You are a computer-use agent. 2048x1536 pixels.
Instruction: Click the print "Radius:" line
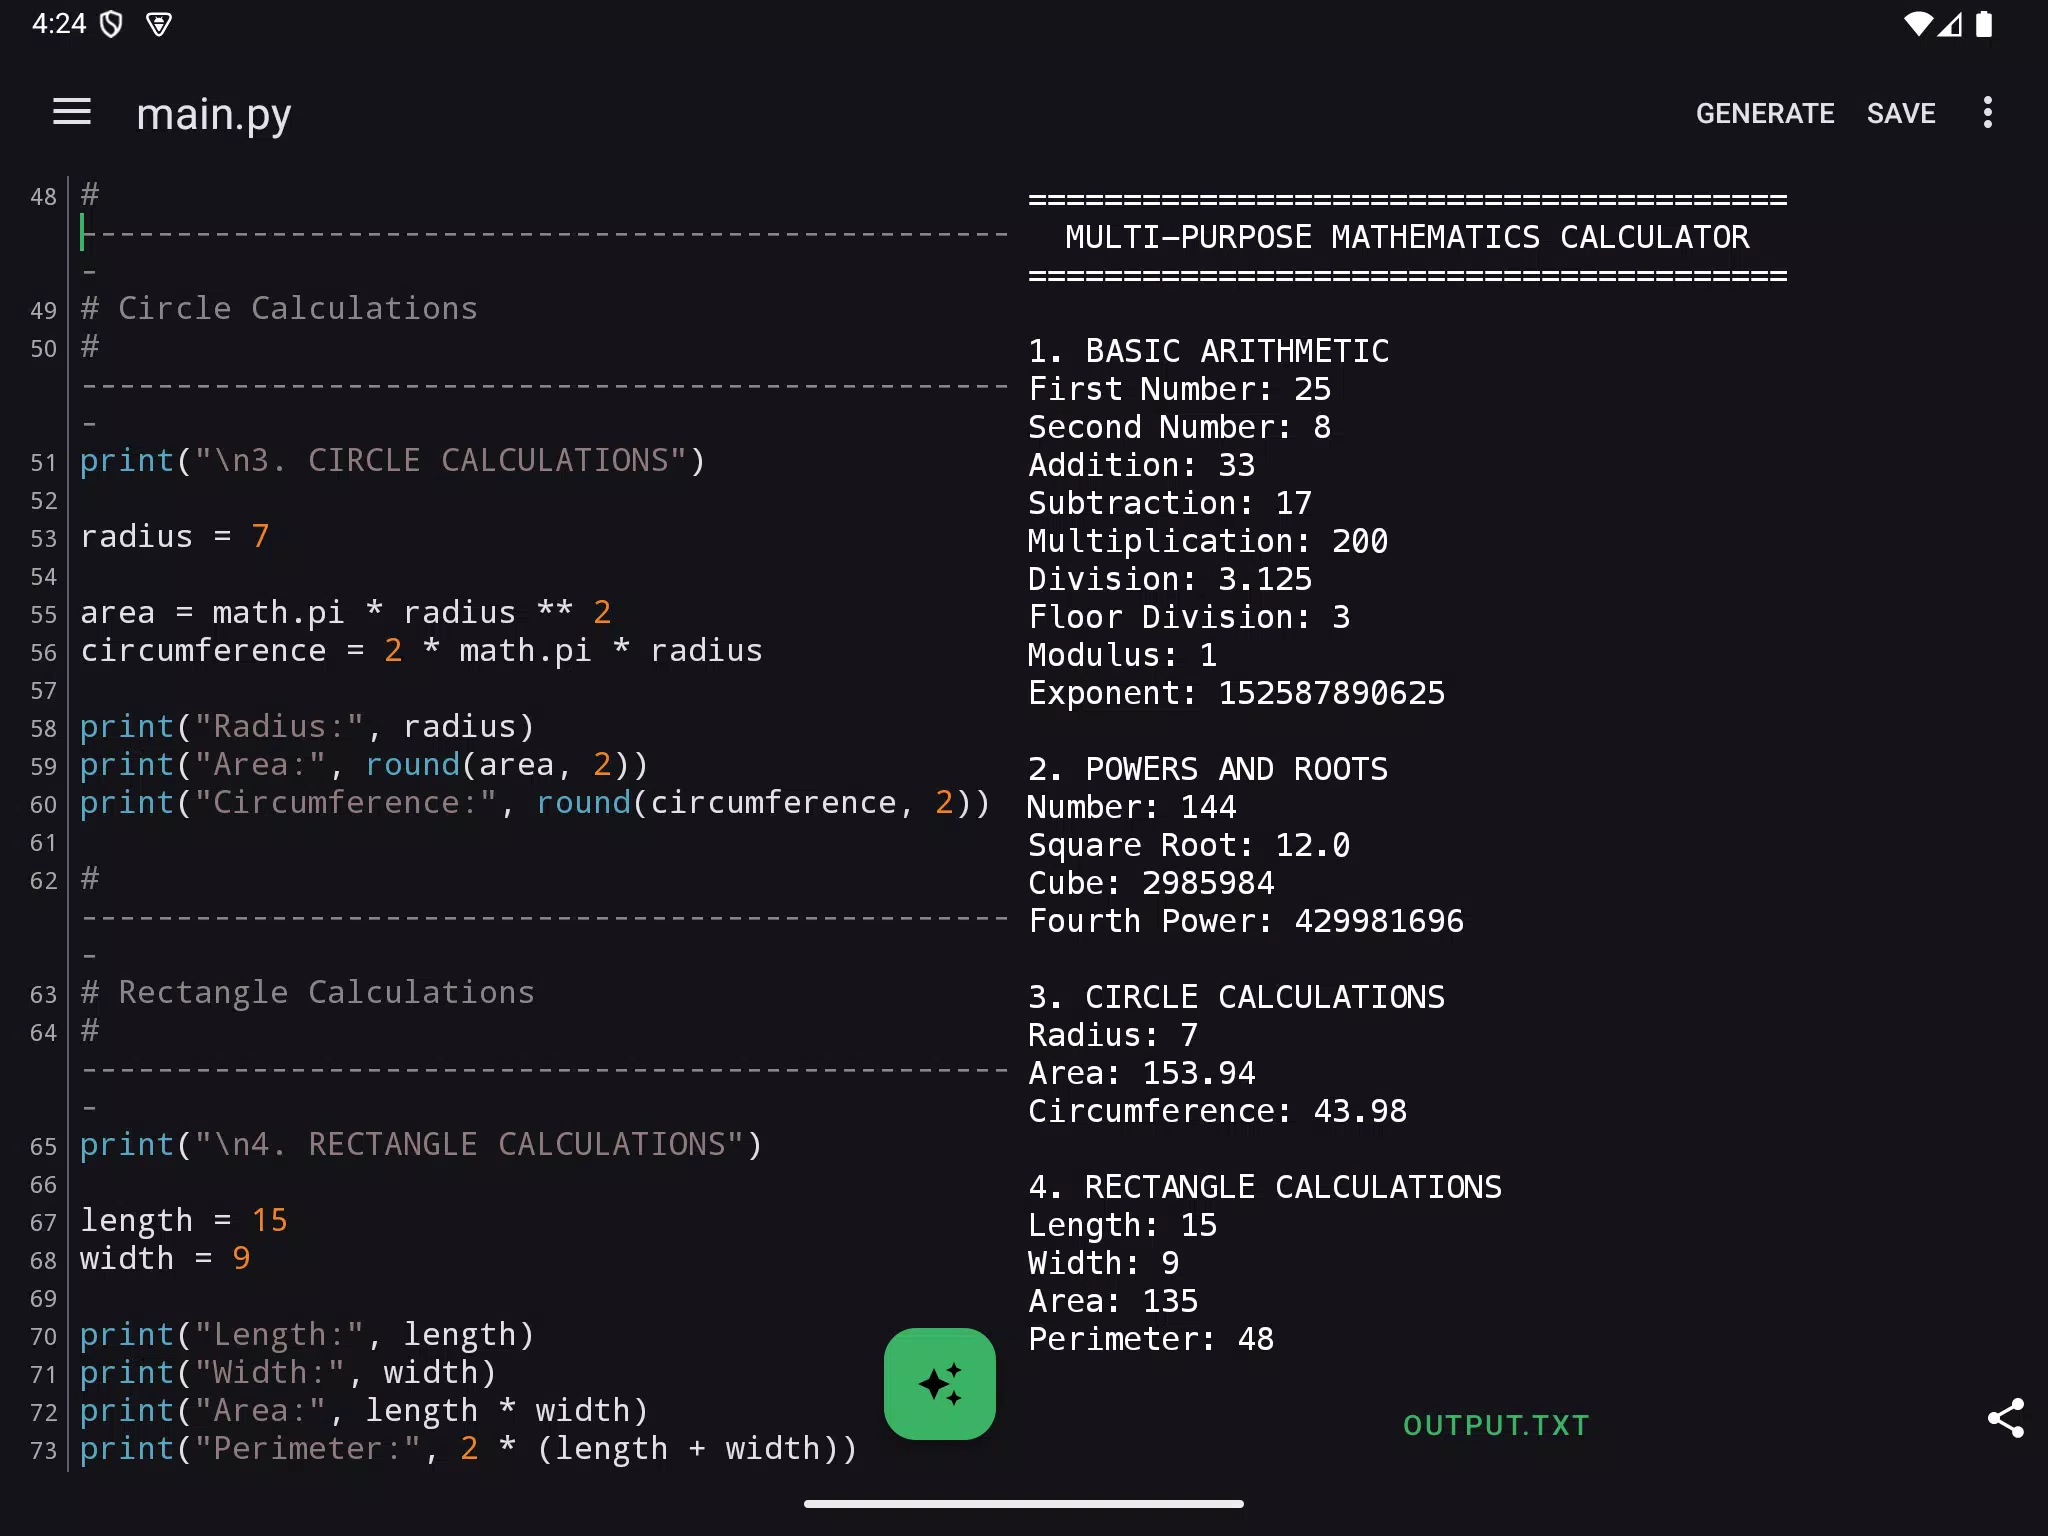(x=308, y=727)
